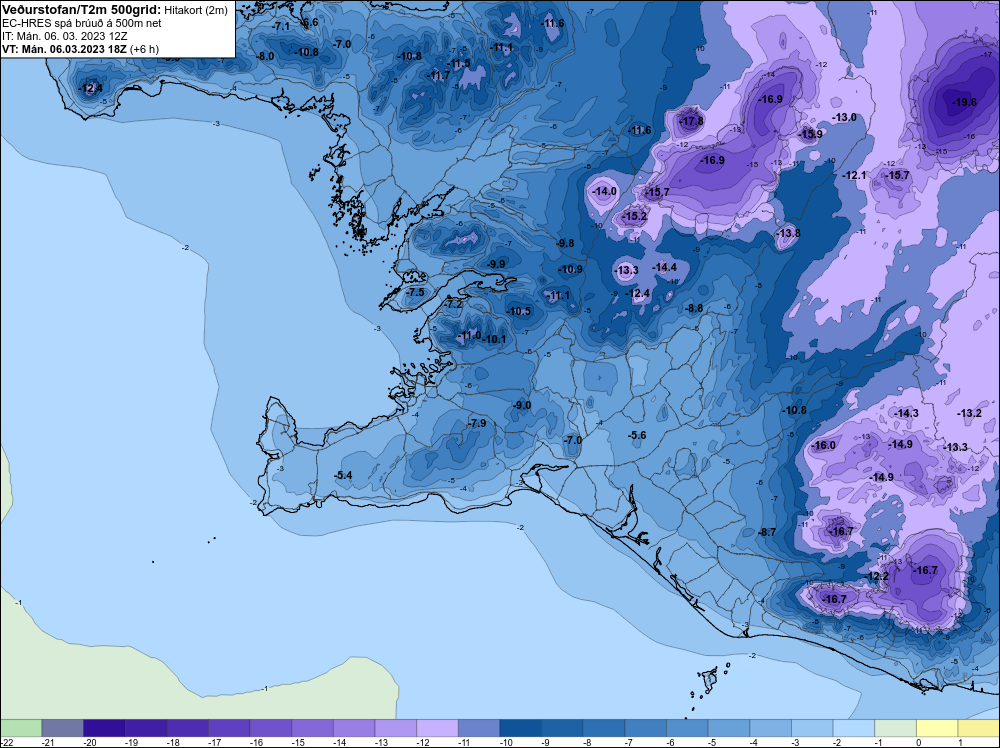Click the -8.8 temperature value
1000x748 pixels.
[694, 309]
